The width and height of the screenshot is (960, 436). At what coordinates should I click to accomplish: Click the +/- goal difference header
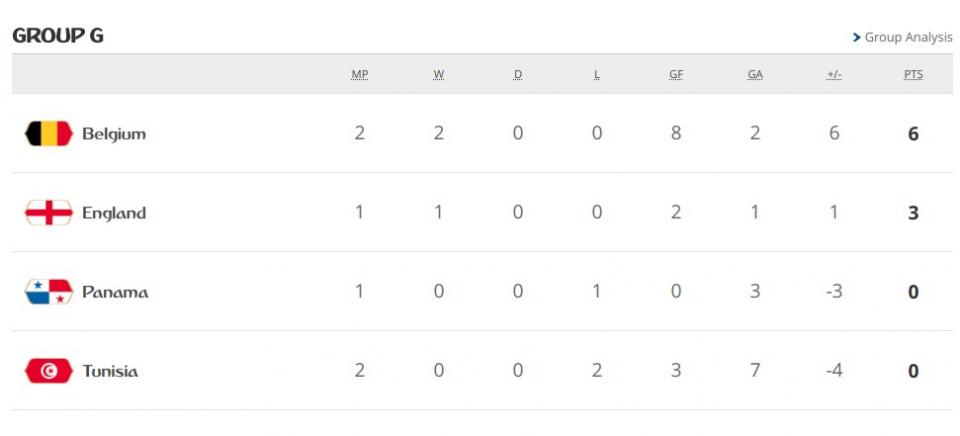click(834, 75)
